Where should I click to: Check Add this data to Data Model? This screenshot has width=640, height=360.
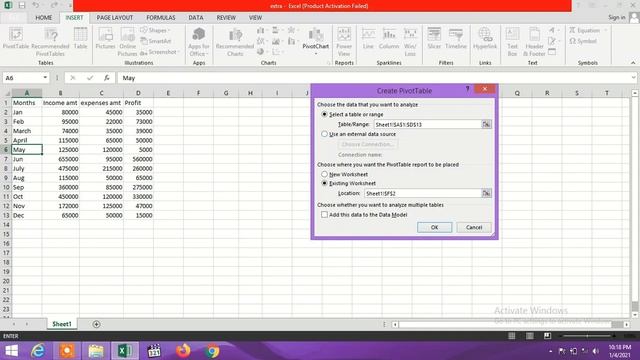tap(364, 215)
